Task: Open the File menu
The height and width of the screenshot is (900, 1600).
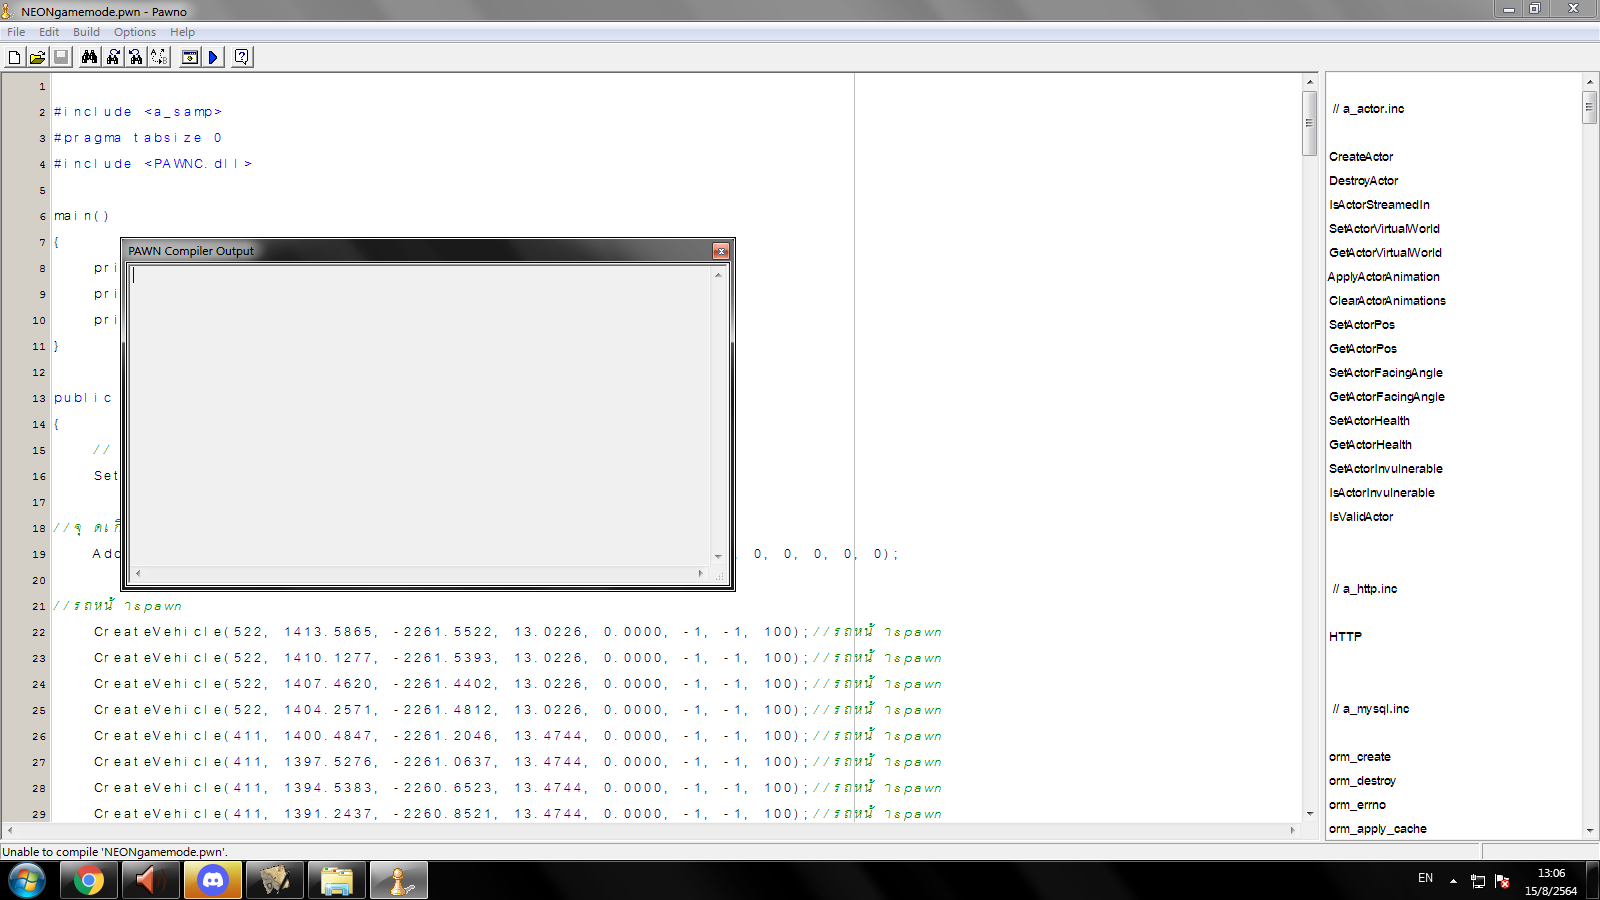Action: [16, 32]
